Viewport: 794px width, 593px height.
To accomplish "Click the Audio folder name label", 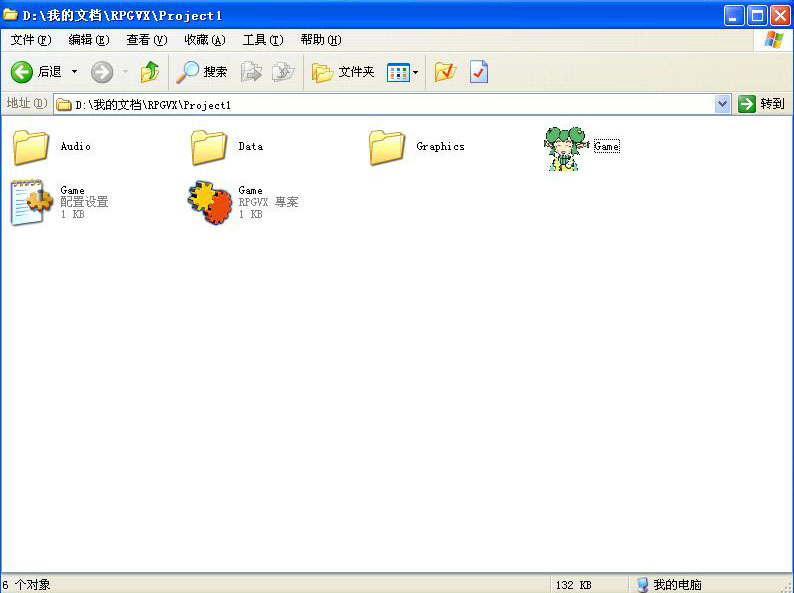I will tap(75, 146).
